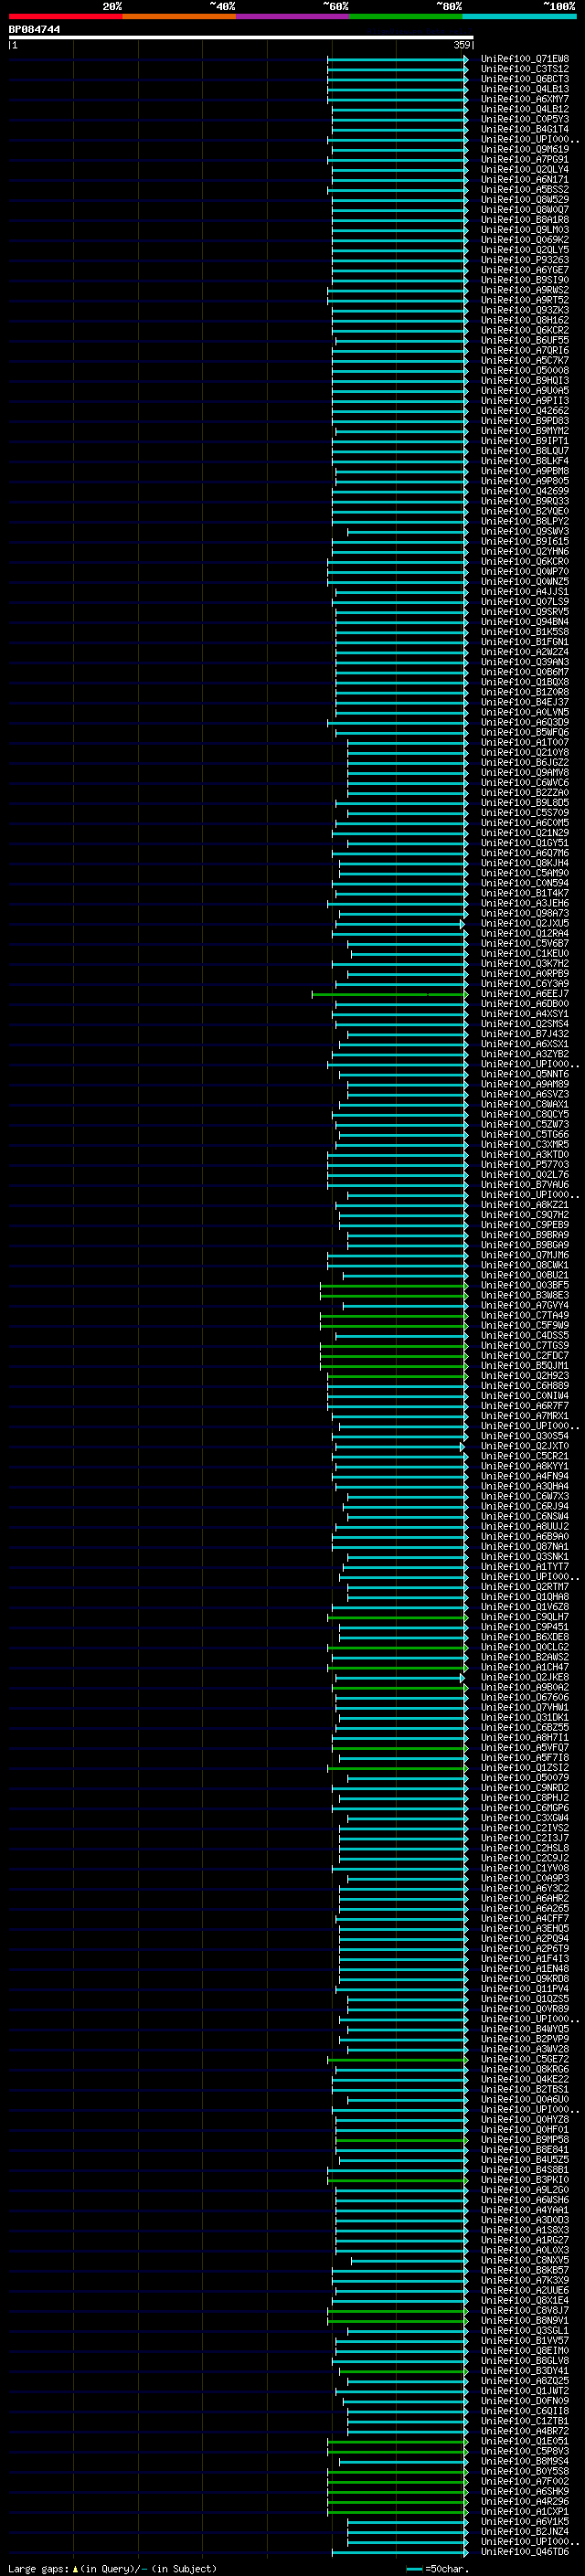585x2576 pixels.
Task: Click the hit label UniRef100_A1CXP1
Action: point(525,2511)
